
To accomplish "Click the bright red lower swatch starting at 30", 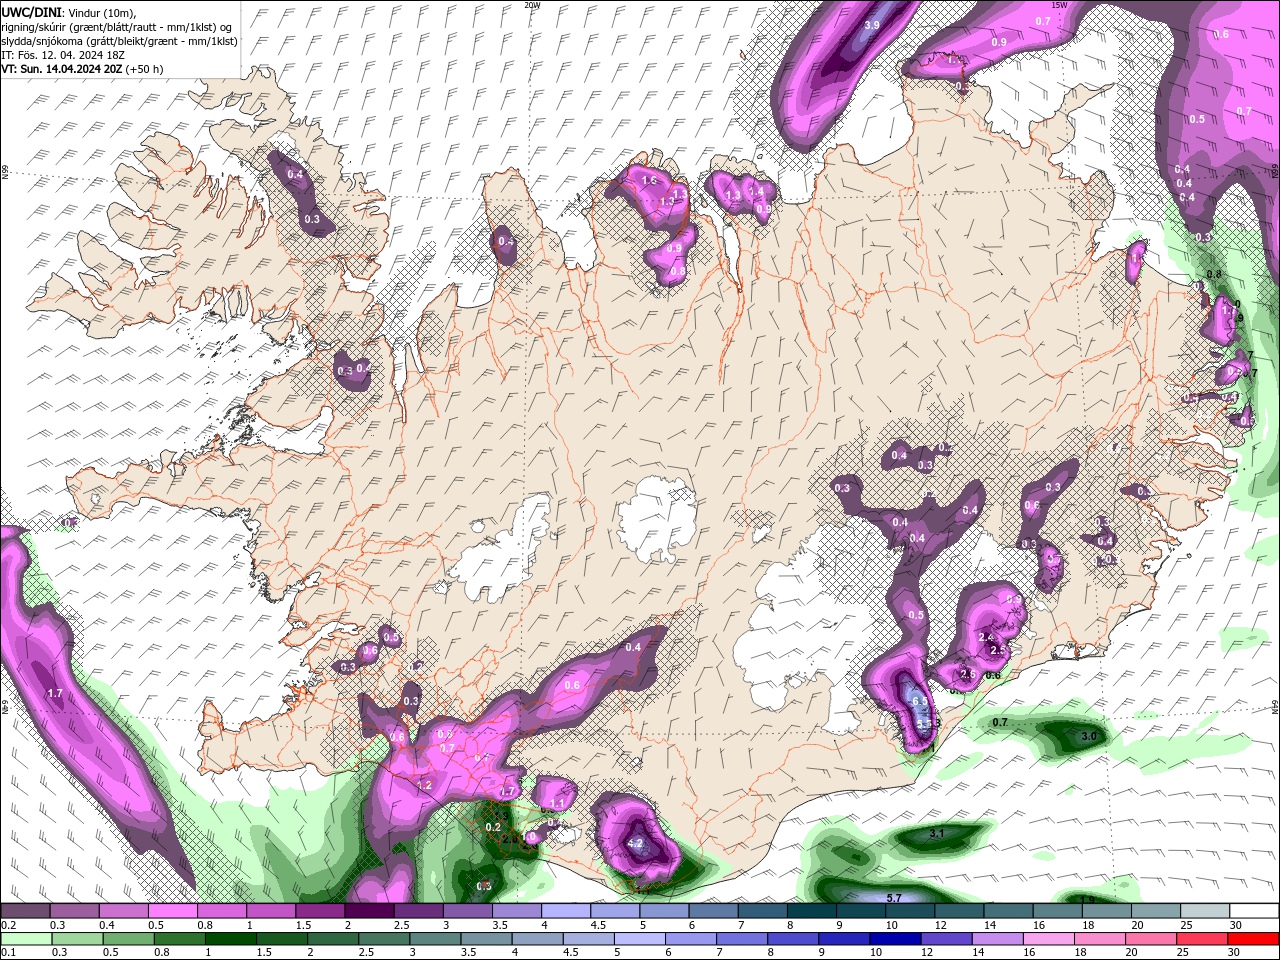I will point(1253,939).
